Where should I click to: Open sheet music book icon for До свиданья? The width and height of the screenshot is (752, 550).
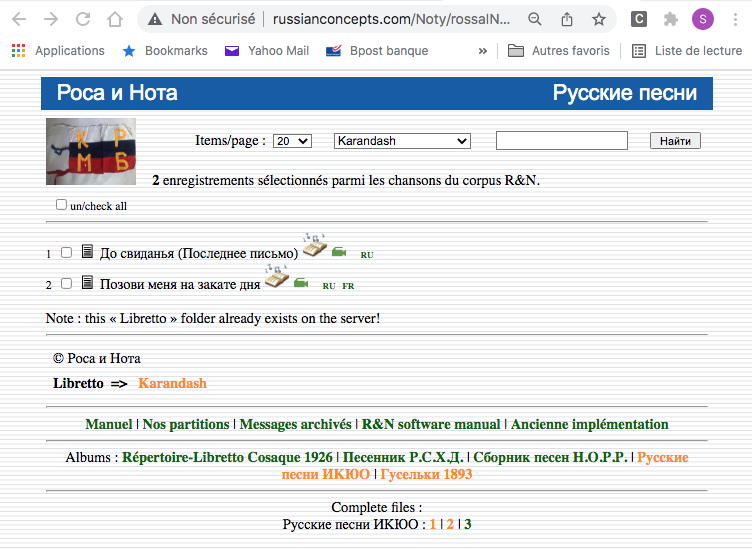[315, 246]
